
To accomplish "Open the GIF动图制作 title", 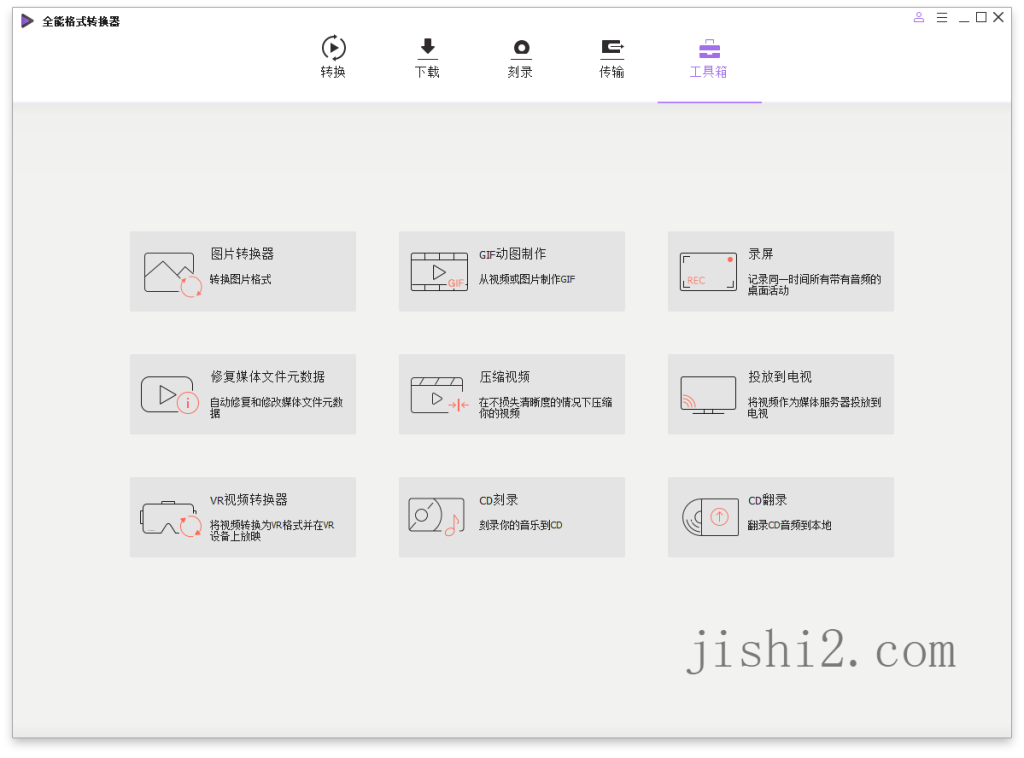I will tap(513, 254).
